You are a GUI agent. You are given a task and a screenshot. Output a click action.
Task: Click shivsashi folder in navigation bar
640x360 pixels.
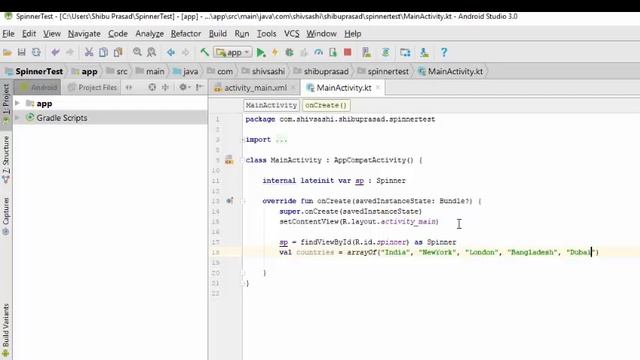[264, 71]
